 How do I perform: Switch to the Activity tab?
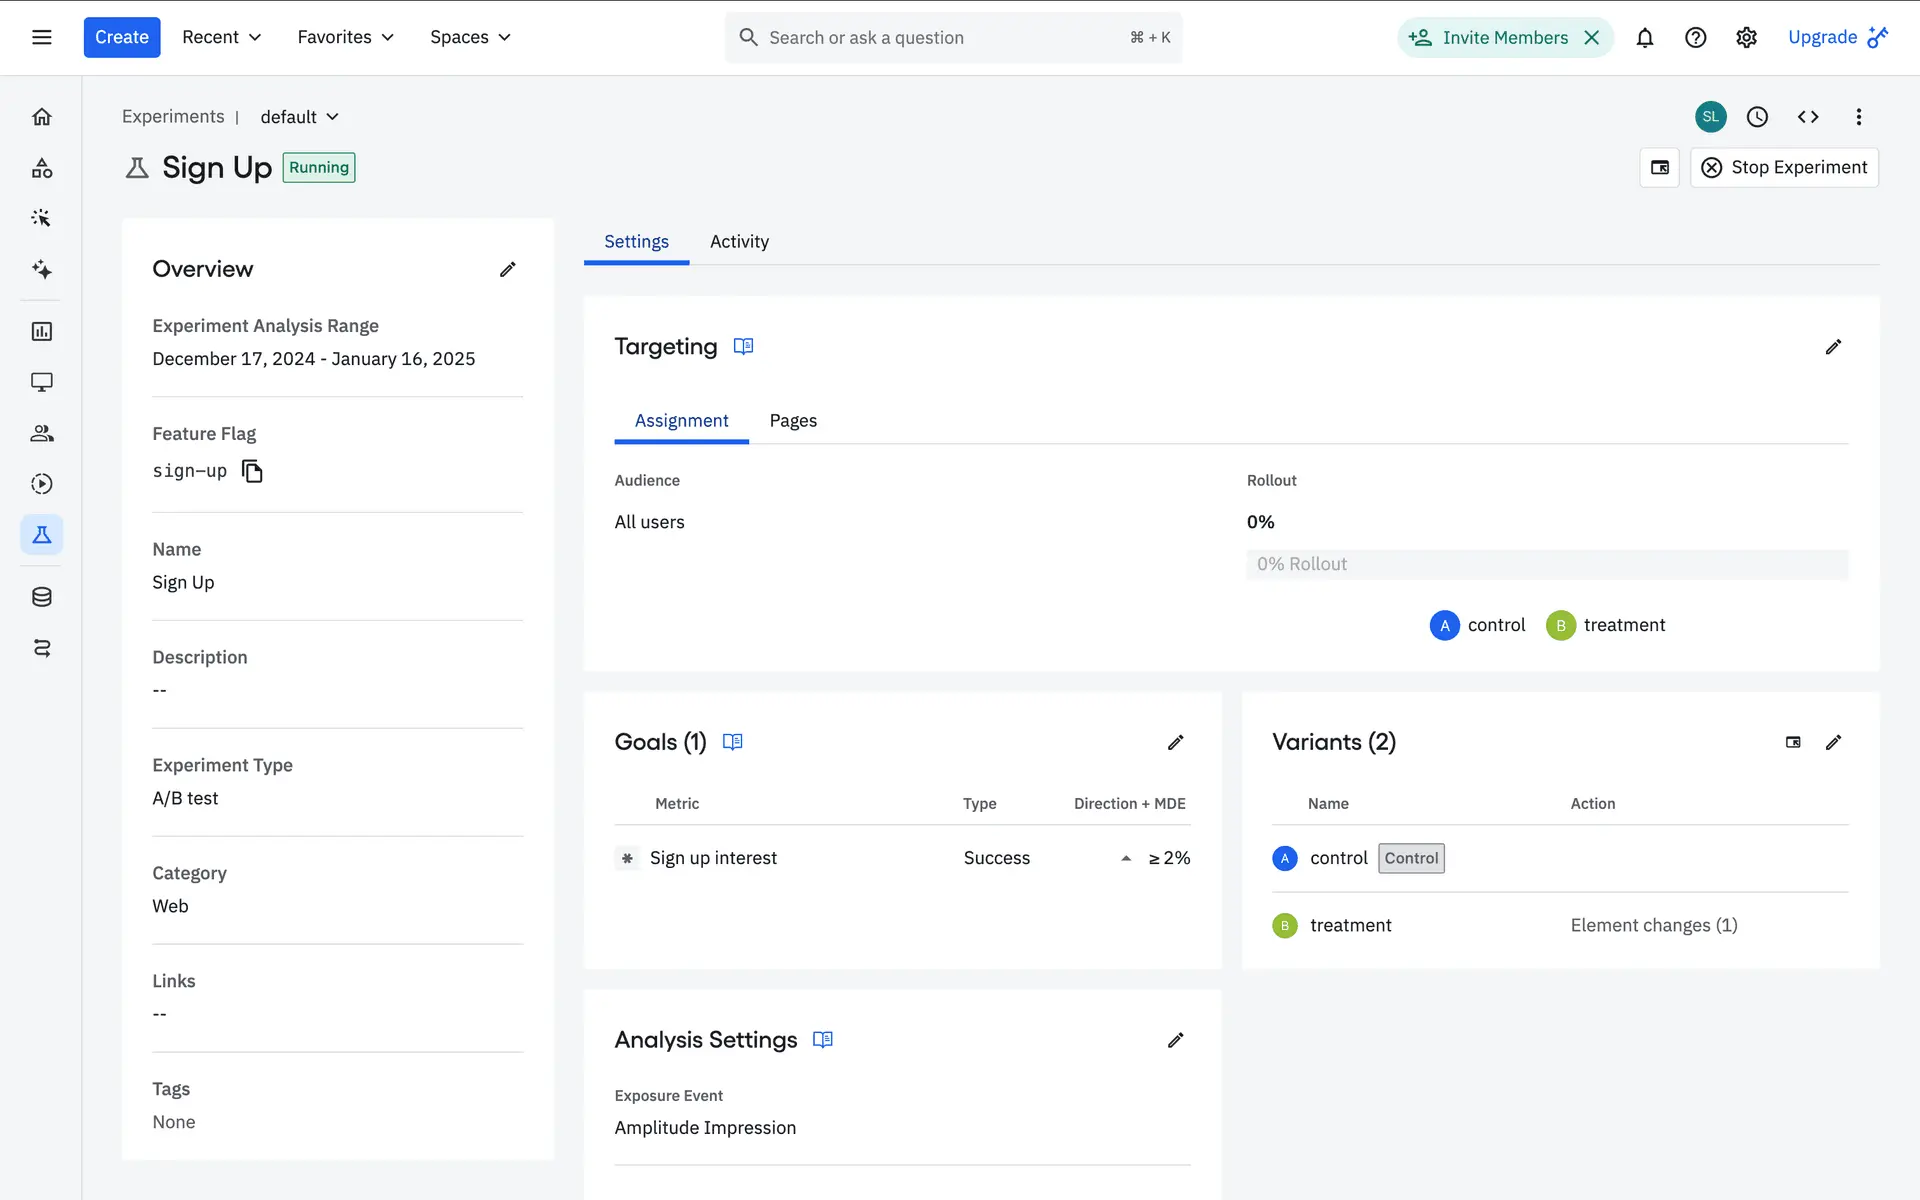[x=739, y=241]
